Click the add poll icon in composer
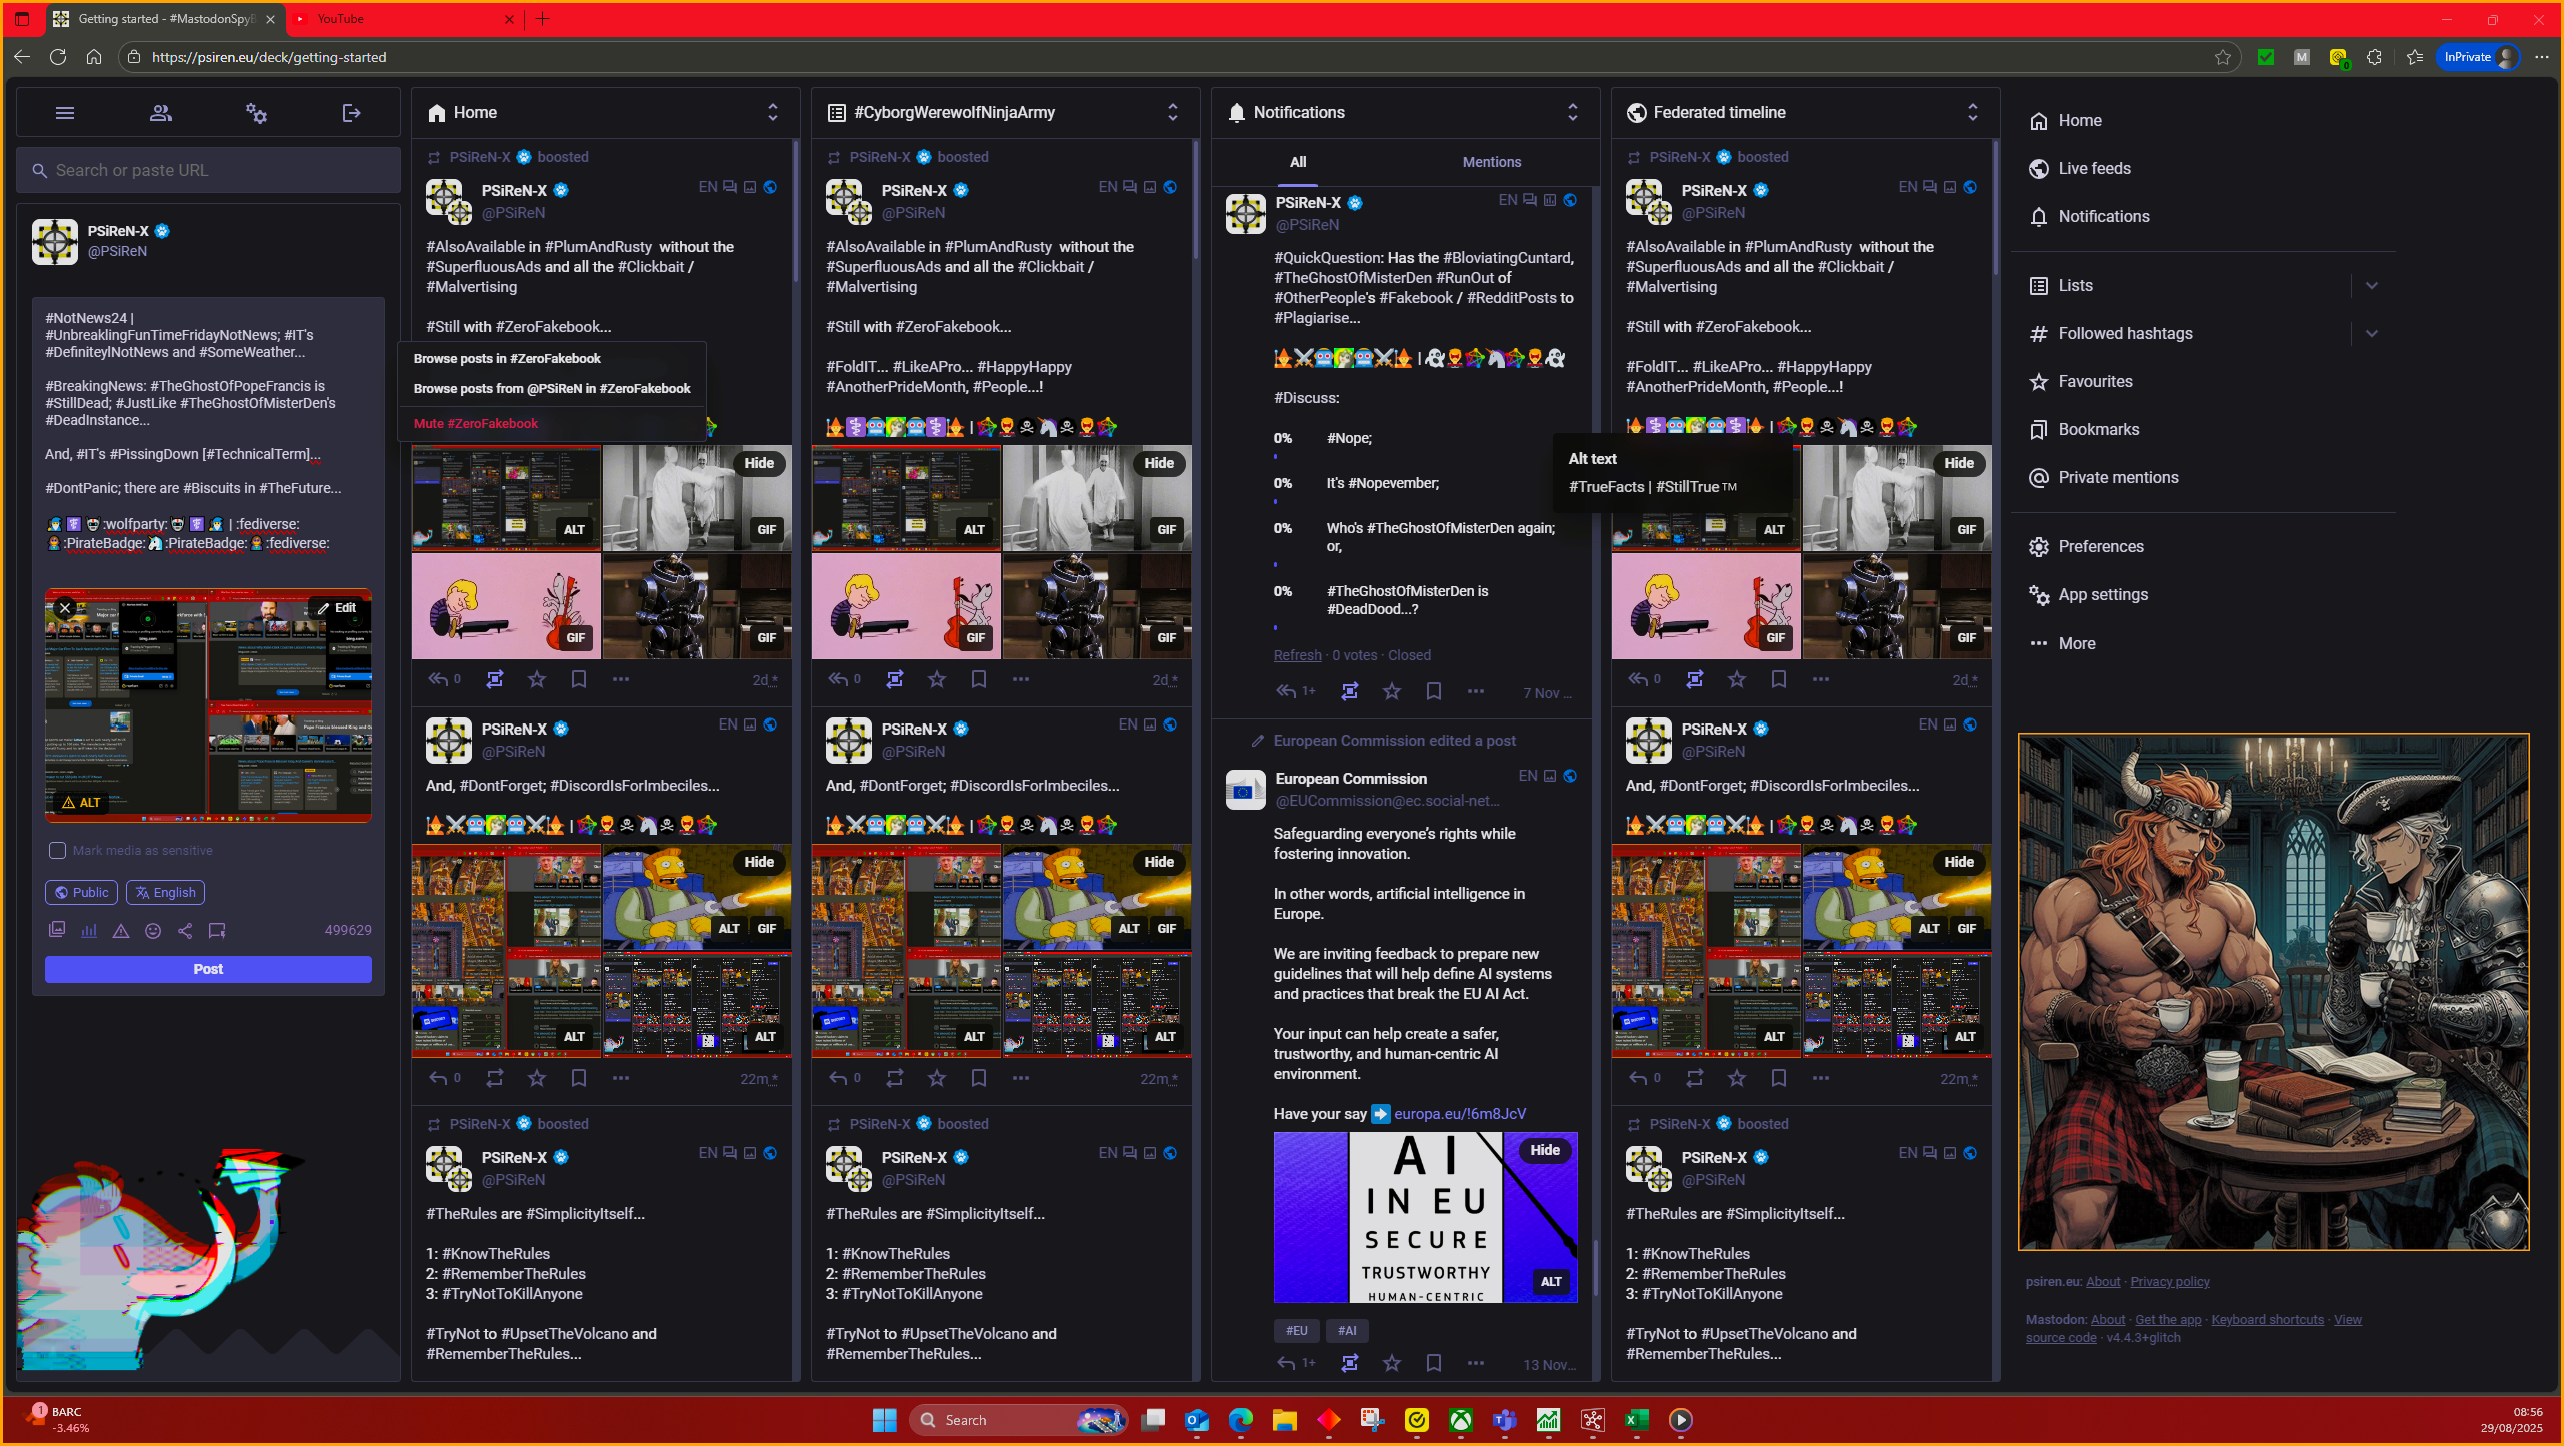This screenshot has height=1446, width=2564. (x=89, y=931)
